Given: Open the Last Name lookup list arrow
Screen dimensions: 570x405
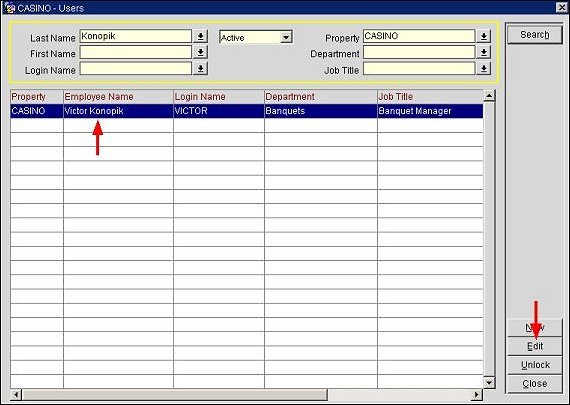Looking at the screenshot, I should point(200,36).
